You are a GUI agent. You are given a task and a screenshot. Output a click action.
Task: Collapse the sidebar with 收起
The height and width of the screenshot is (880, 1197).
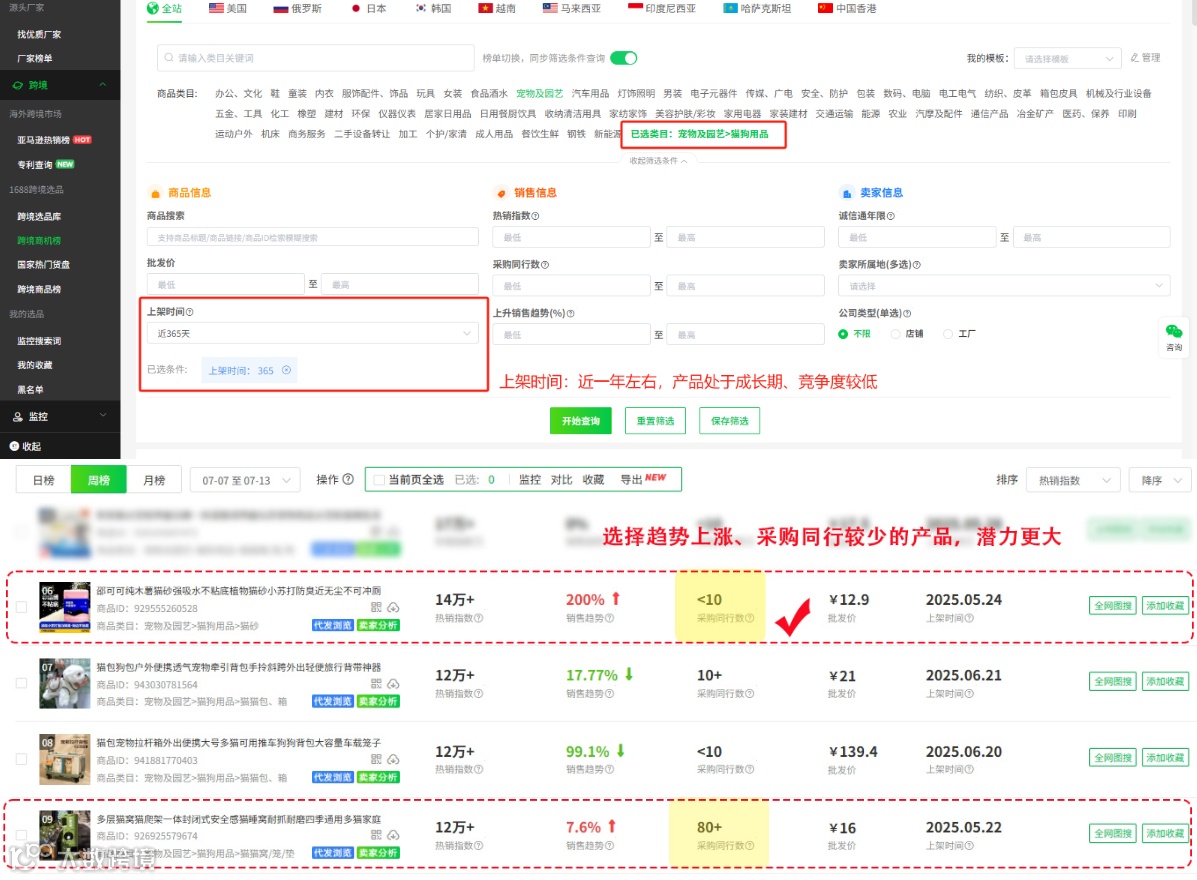pyautogui.click(x=25, y=446)
